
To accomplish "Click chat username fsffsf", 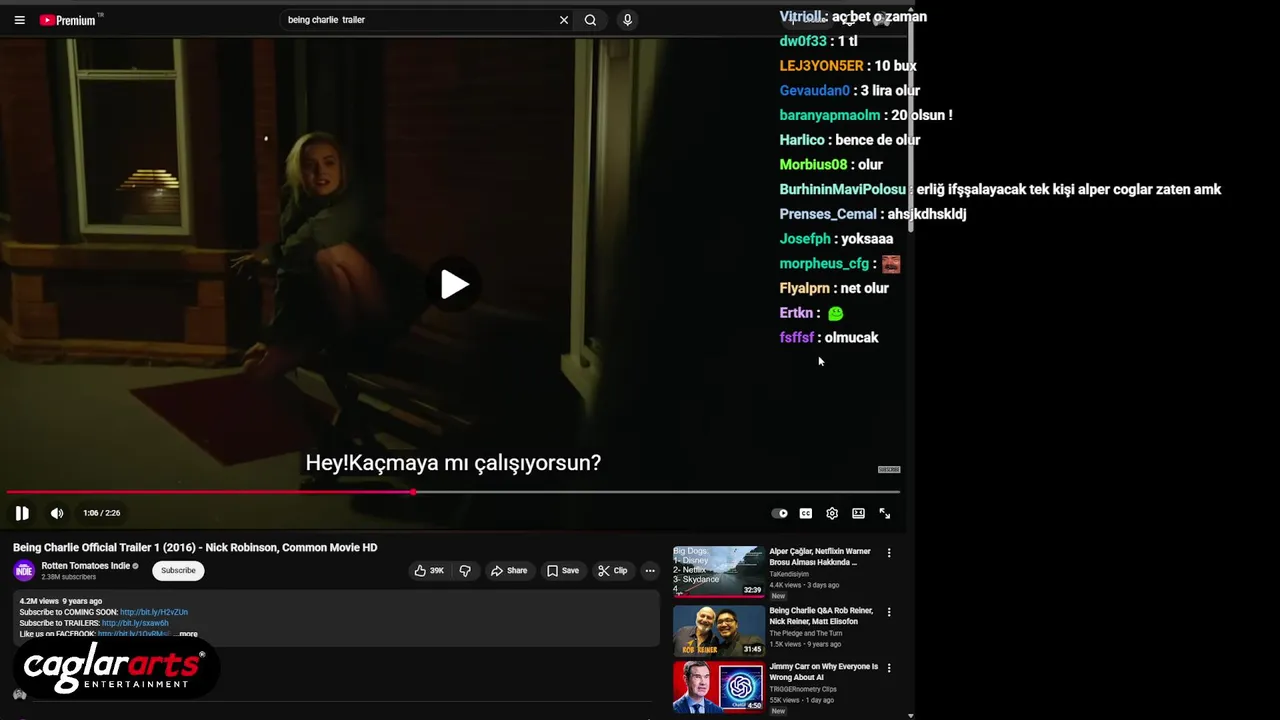I will pyautogui.click(x=797, y=338).
